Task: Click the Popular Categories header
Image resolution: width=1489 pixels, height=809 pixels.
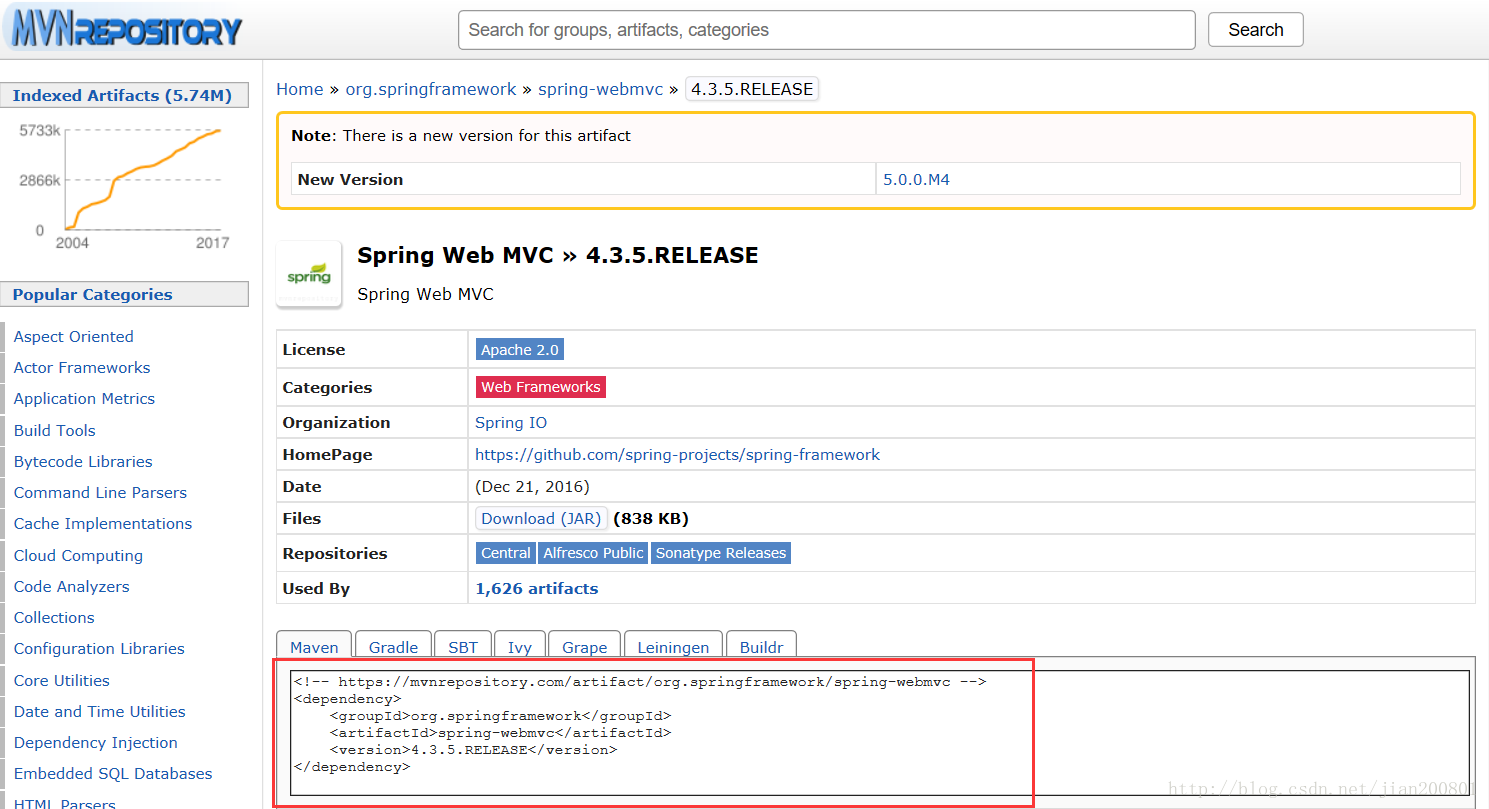Action: coord(124,295)
